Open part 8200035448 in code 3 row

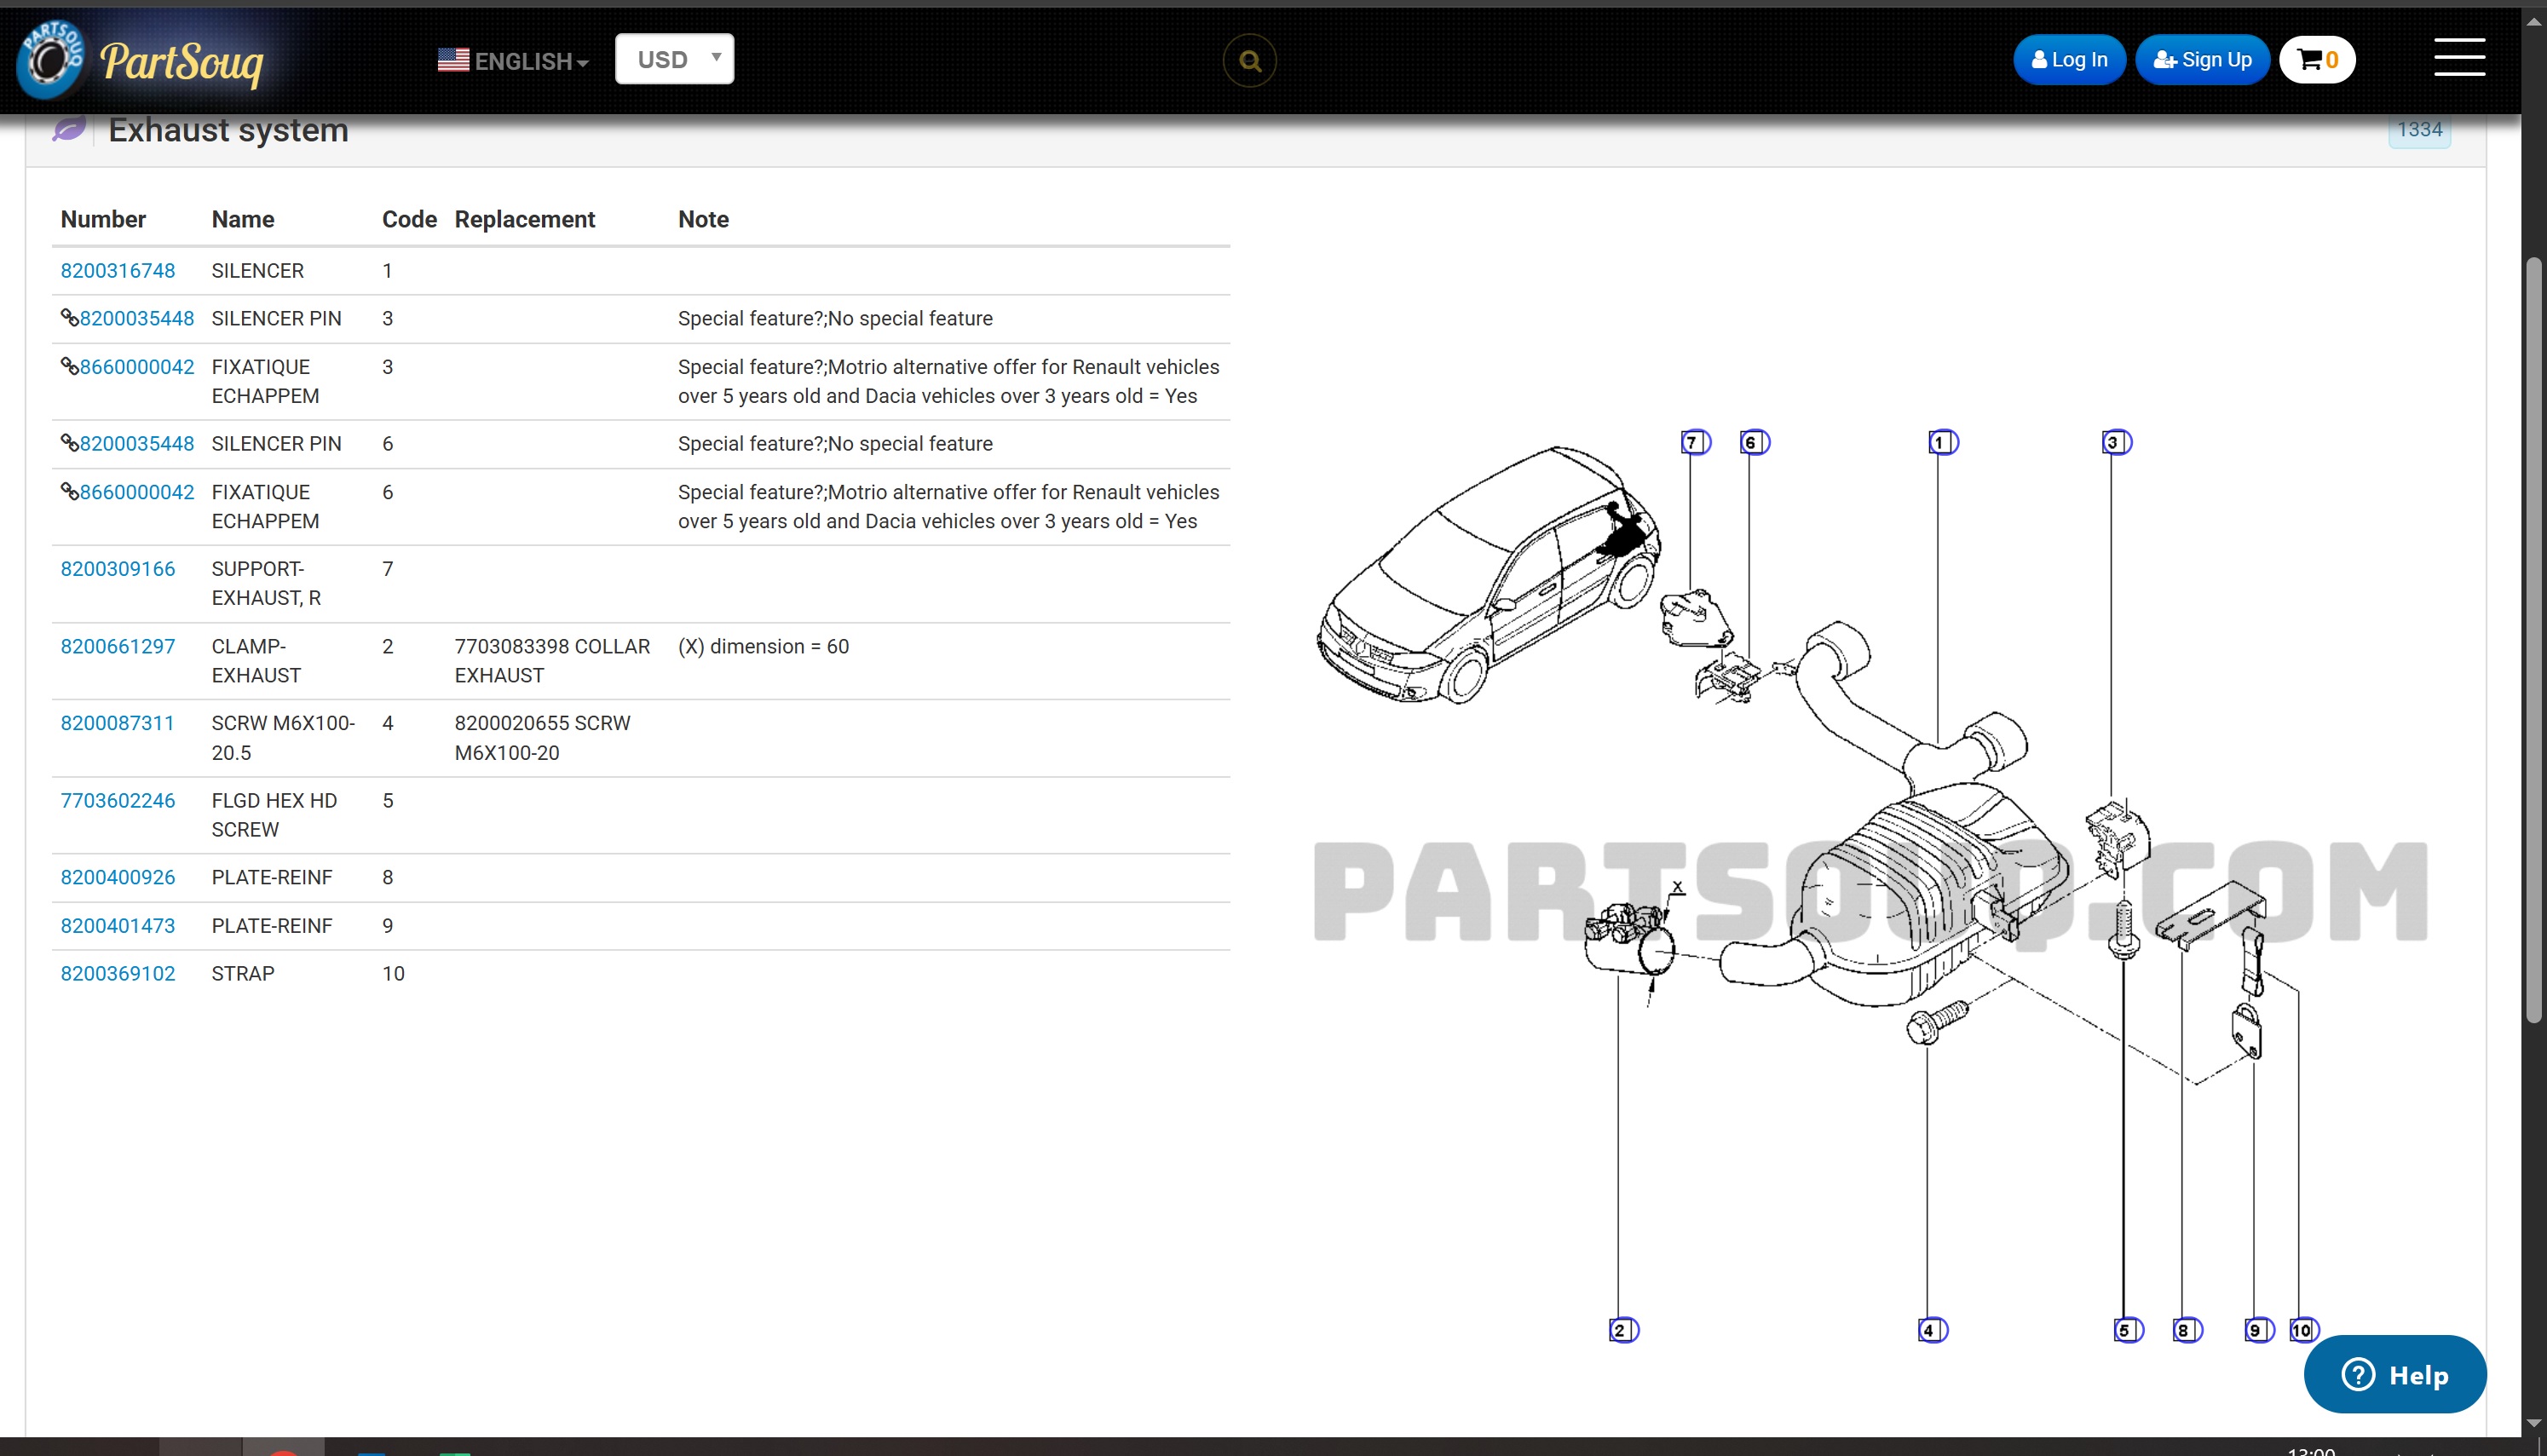pyautogui.click(x=137, y=319)
